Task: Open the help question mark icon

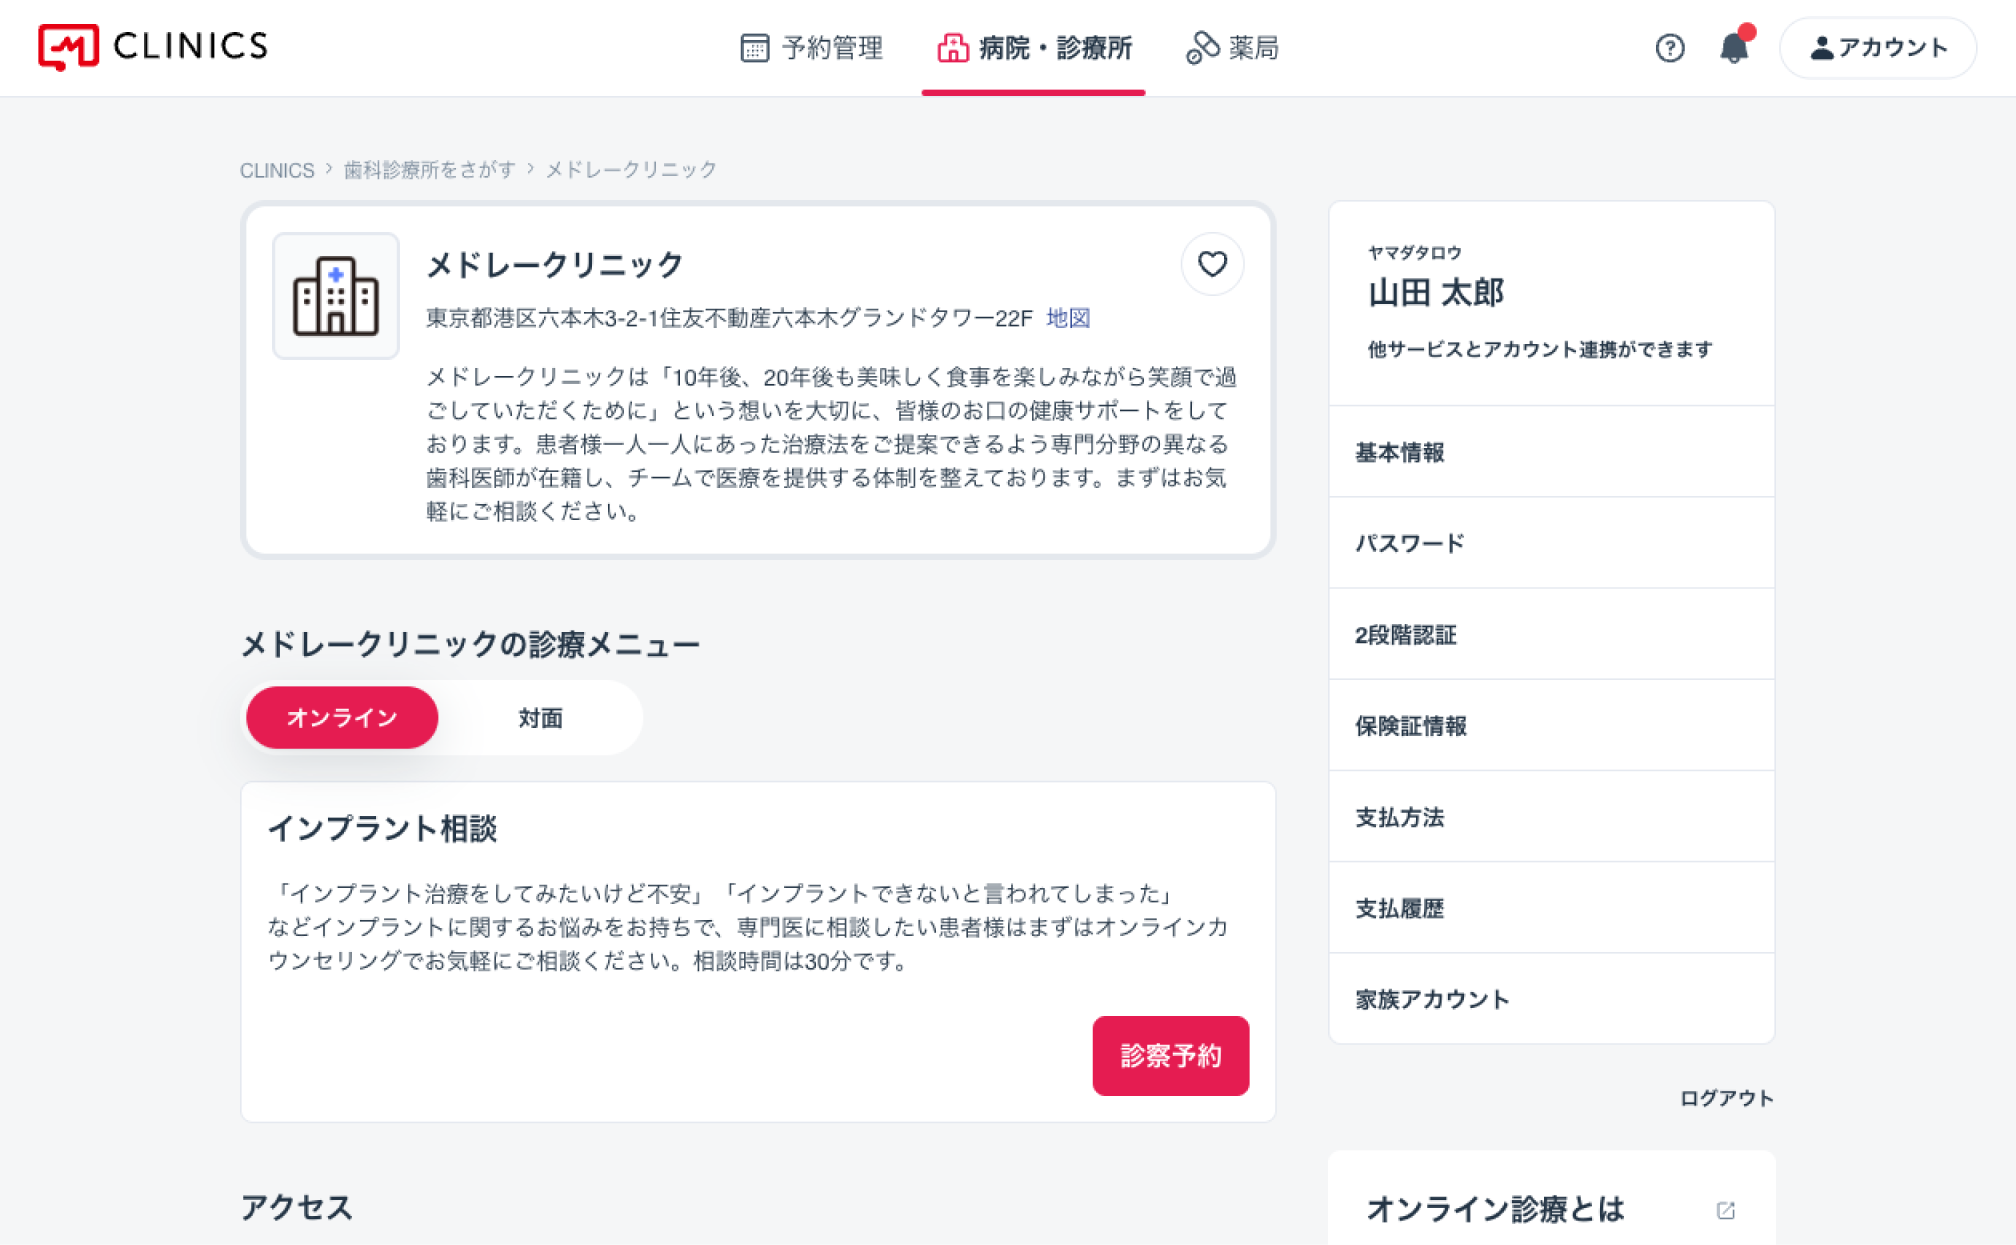Action: pyautogui.click(x=1669, y=48)
